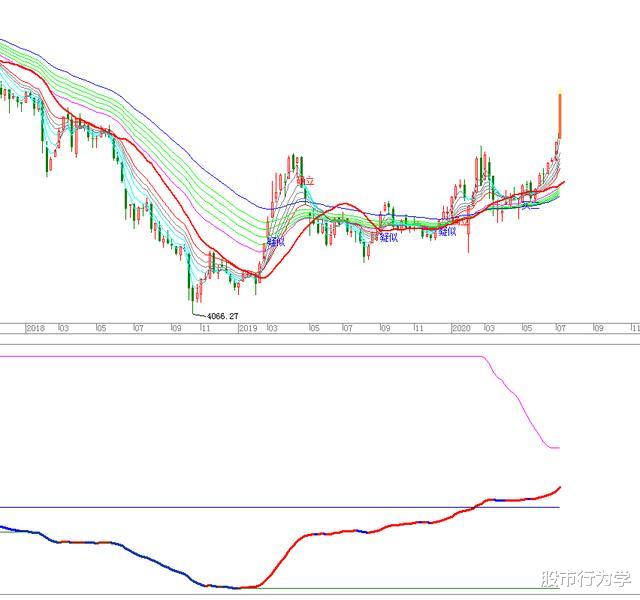Click the 09 month tick of year 2020
Image resolution: width=640 pixels, height=600 pixels.
pyautogui.click(x=598, y=328)
